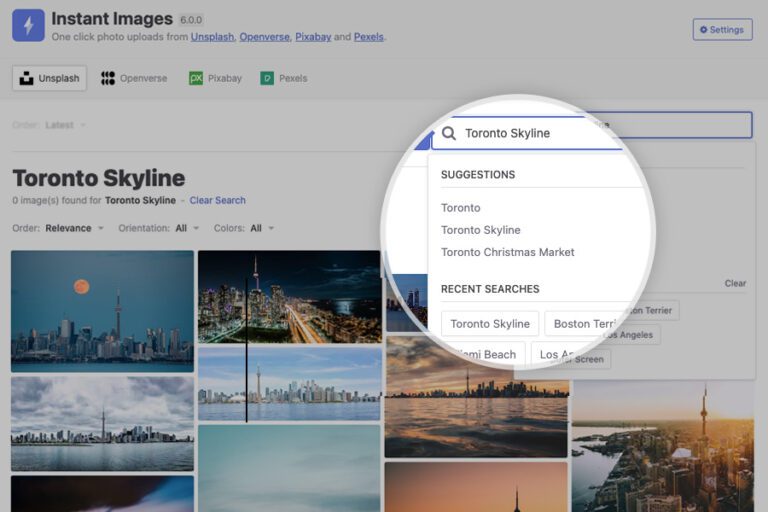
Task: Open the Settings button with gear
Action: [x=722, y=30]
